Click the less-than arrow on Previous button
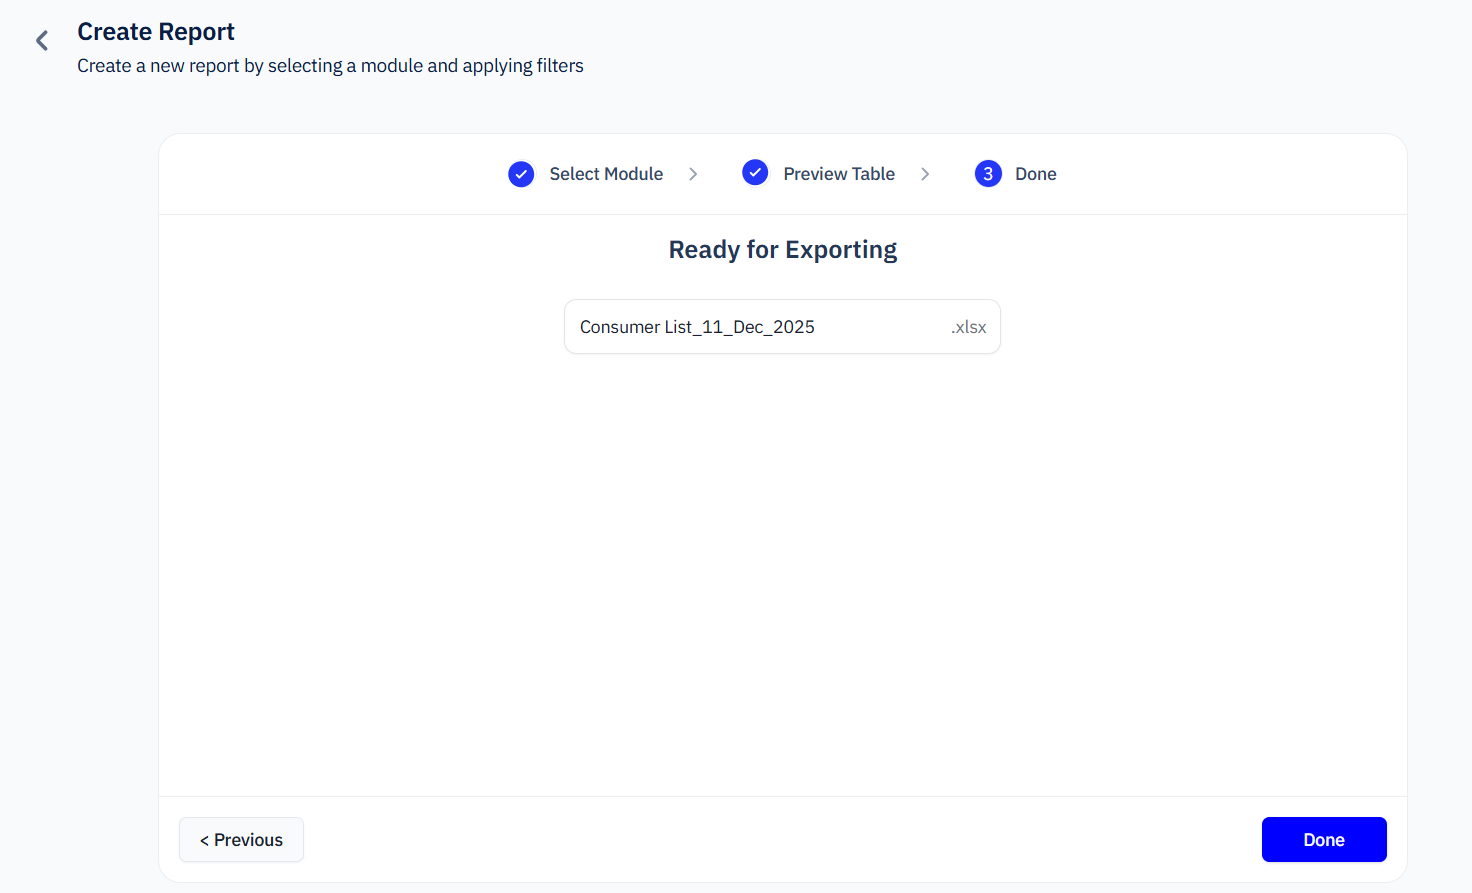Viewport: 1472px width, 893px height. pos(204,840)
